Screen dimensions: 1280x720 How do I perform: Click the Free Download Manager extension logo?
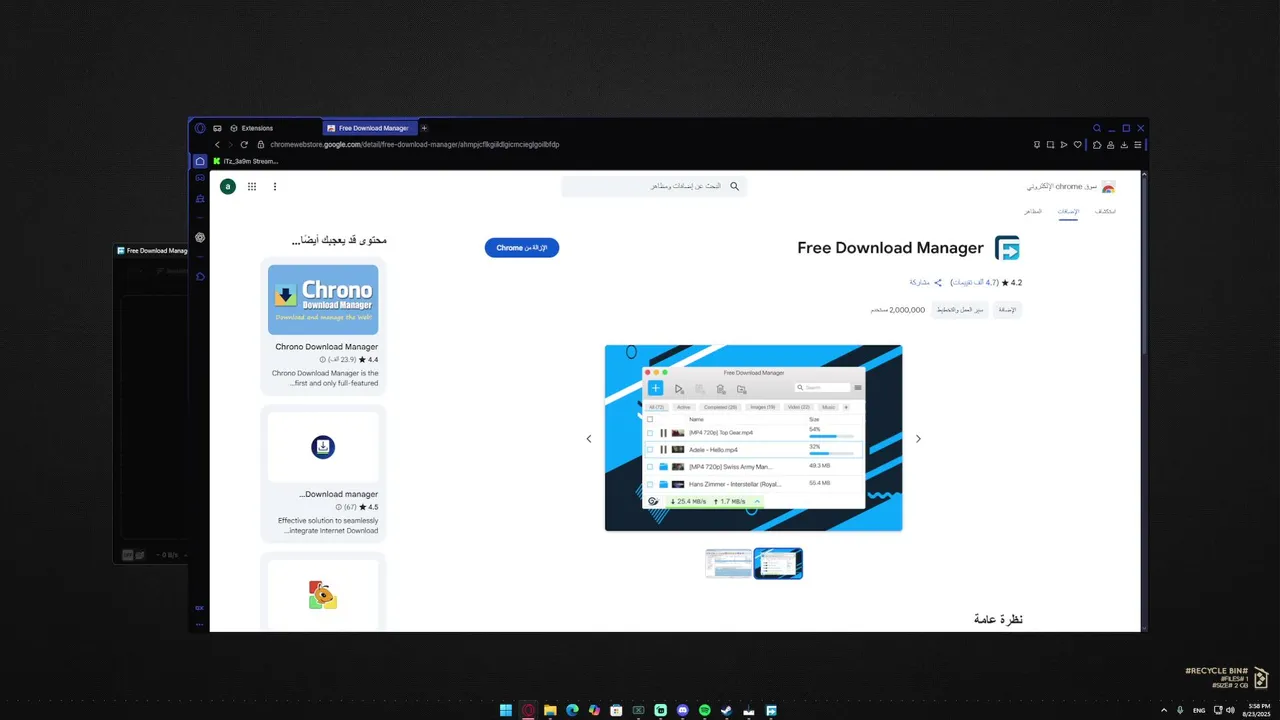[x=1007, y=248]
